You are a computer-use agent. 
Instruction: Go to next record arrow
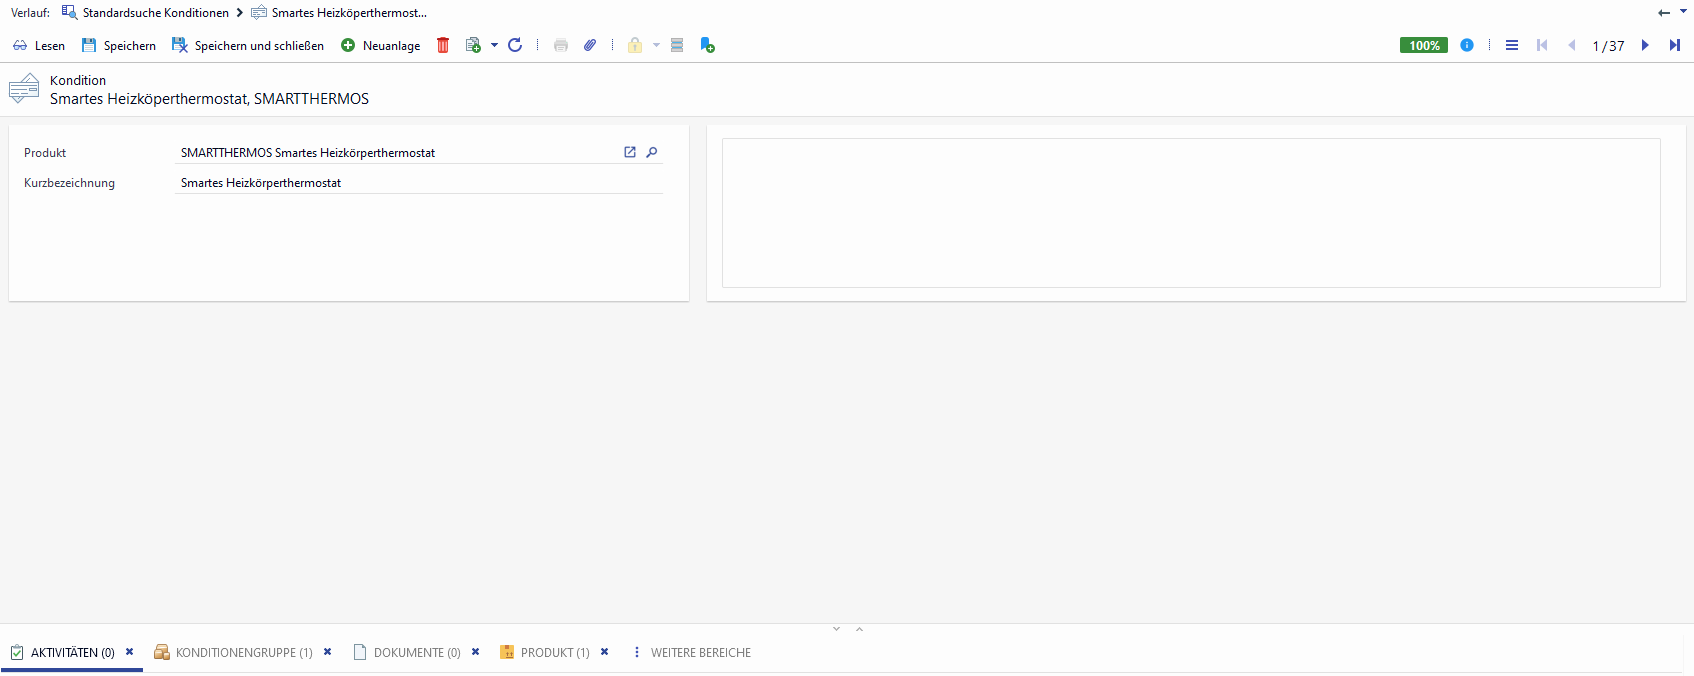[x=1645, y=45]
